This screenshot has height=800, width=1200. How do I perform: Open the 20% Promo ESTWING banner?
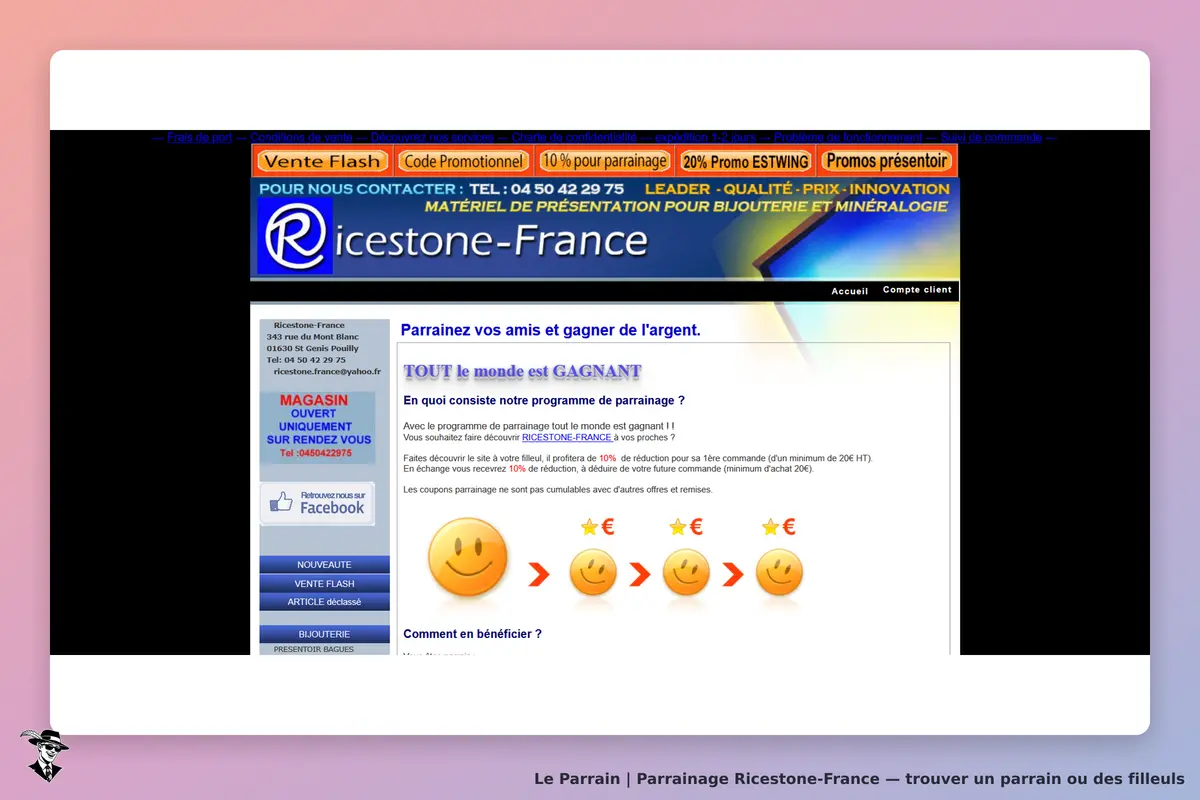[x=745, y=161]
